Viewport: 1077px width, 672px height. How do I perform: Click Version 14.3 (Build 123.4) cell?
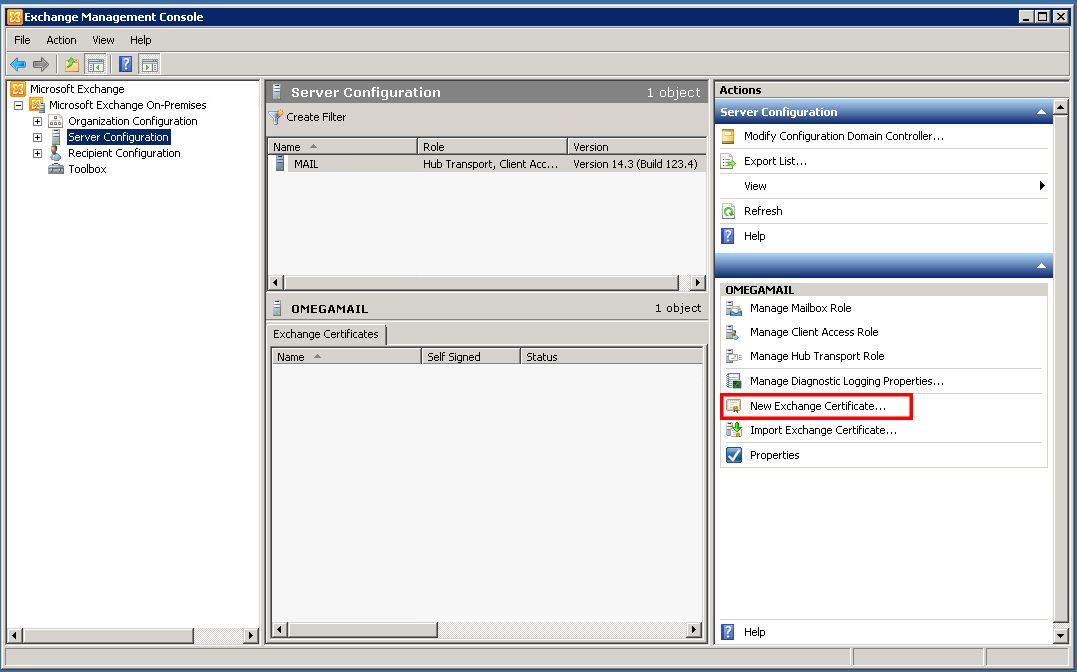point(635,164)
